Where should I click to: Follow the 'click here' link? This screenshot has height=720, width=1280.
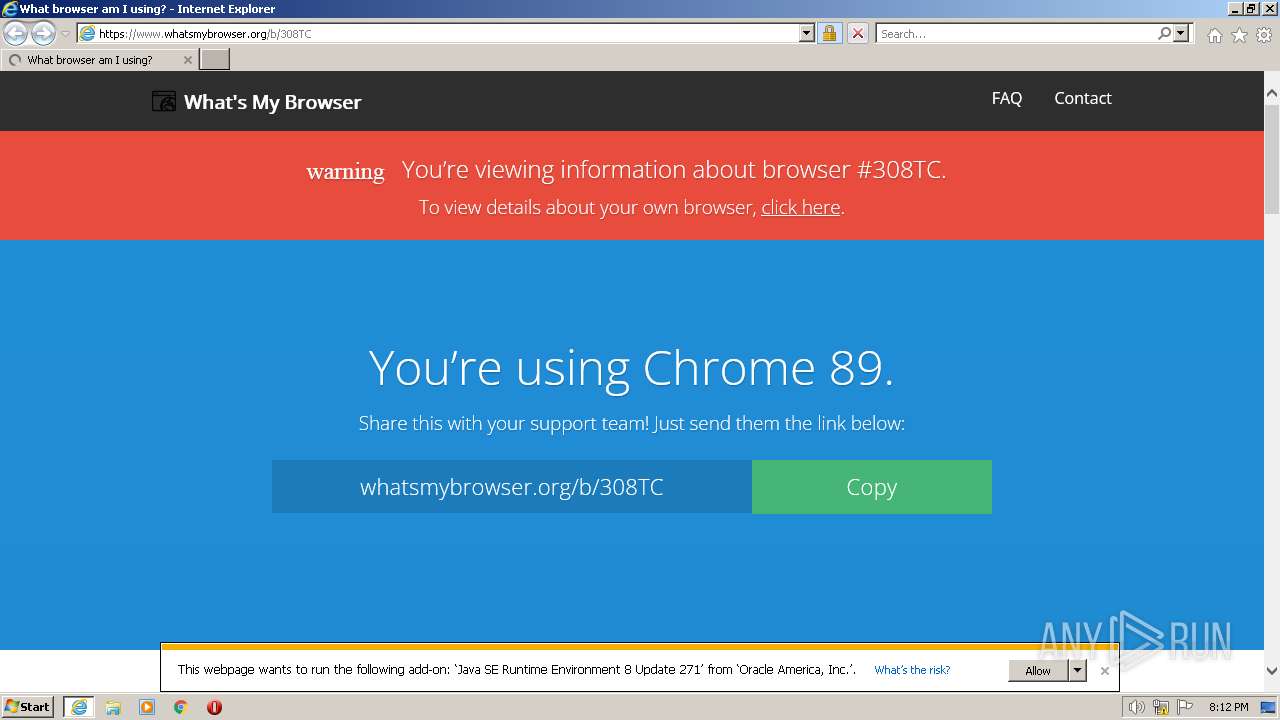pyautogui.click(x=800, y=207)
